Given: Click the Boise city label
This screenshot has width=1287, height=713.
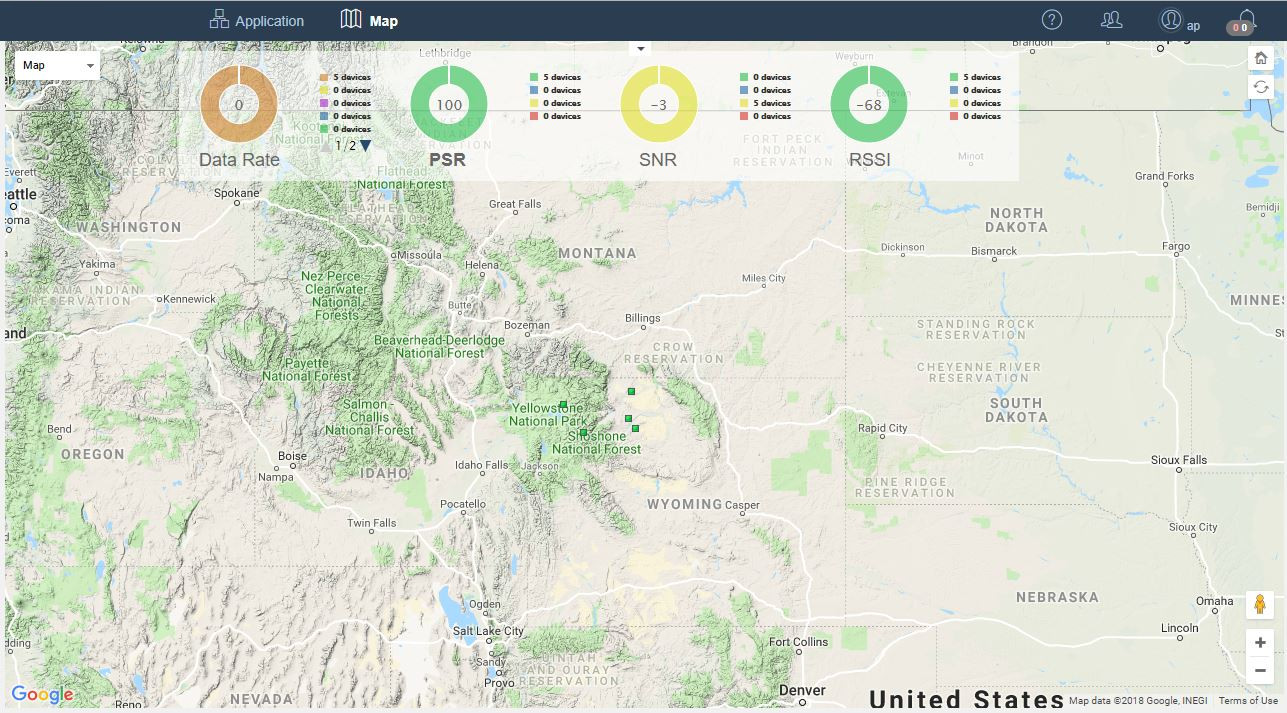Looking at the screenshot, I should tap(293, 456).
